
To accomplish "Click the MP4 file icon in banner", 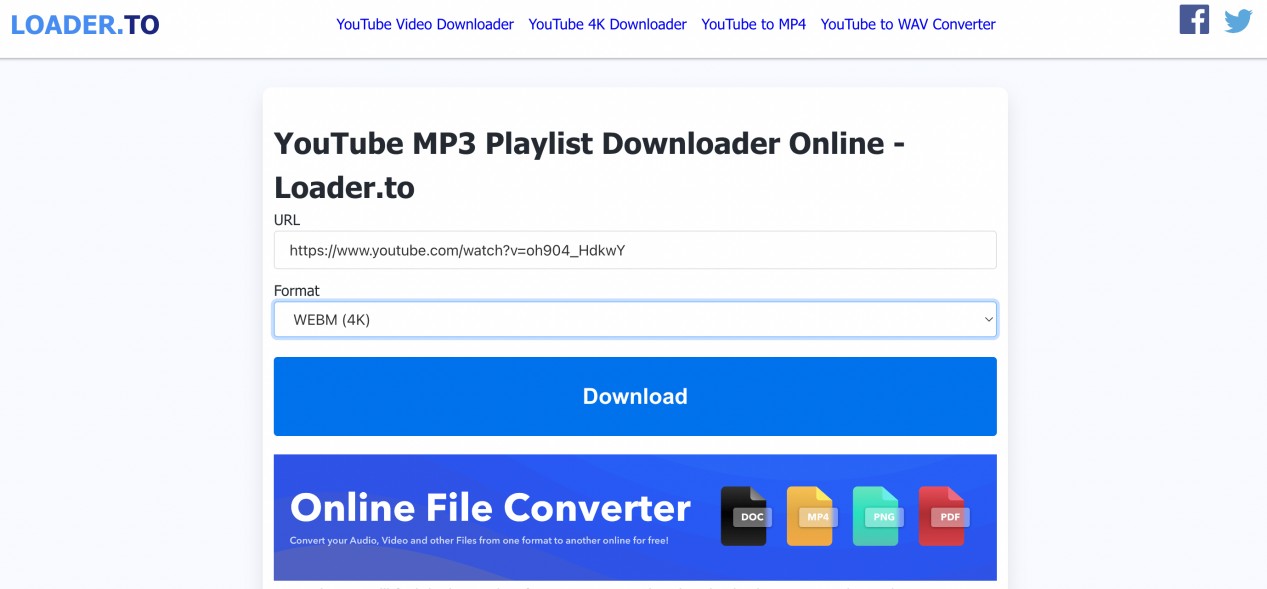I will (x=811, y=516).
